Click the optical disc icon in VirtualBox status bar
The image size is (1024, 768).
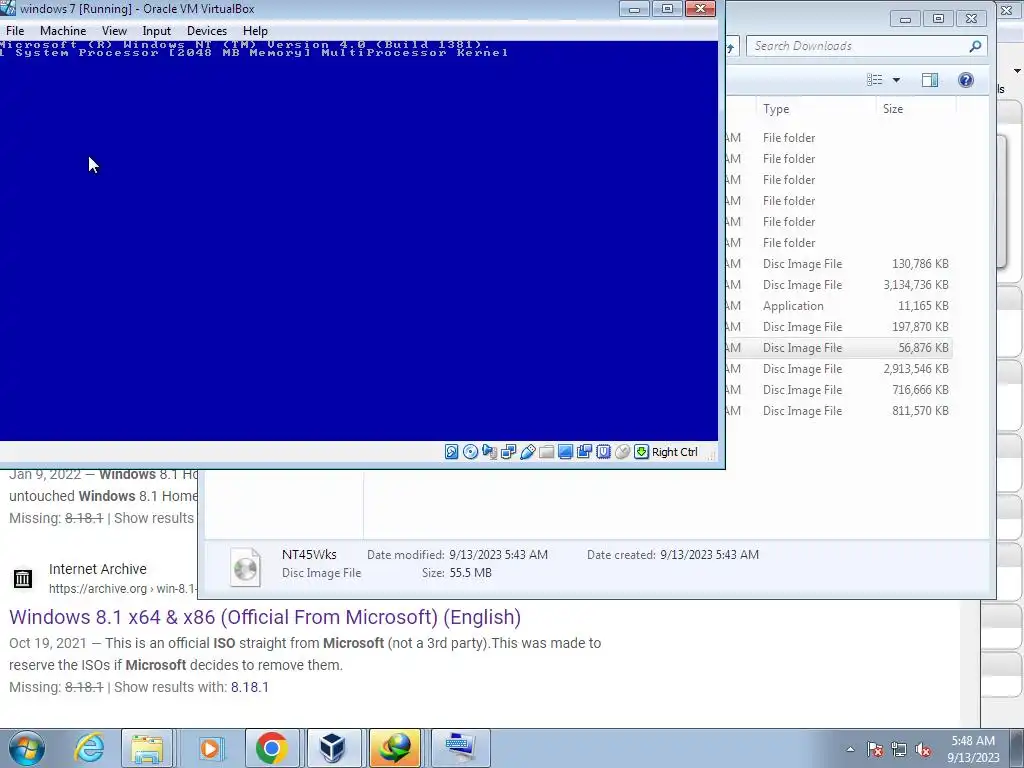pyautogui.click(x=470, y=452)
